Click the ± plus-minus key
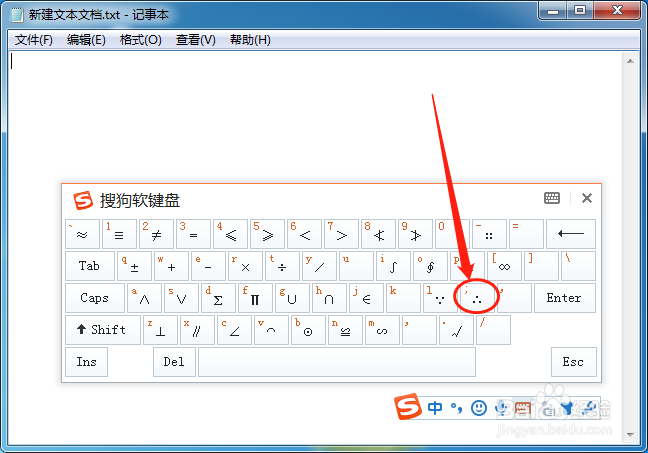The image size is (648, 453). coord(134,266)
